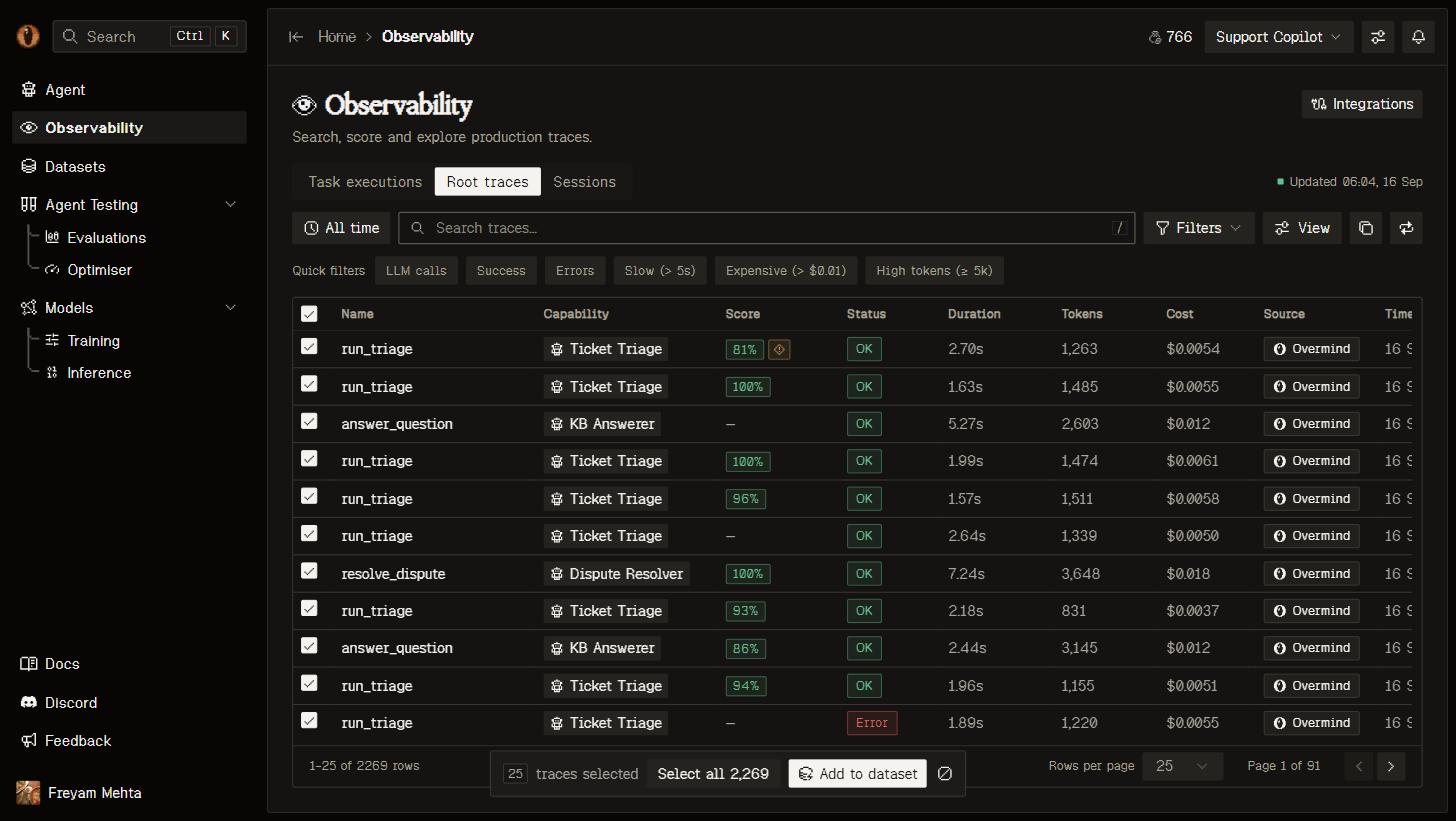Click the credits coin icon showing 766
Screen dimensions: 1456x821
[x=1155, y=37]
